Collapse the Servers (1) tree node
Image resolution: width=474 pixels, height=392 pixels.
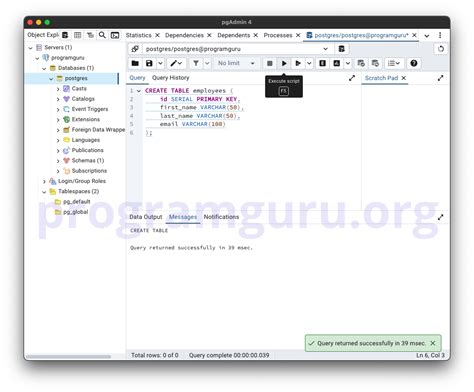[x=30, y=48]
